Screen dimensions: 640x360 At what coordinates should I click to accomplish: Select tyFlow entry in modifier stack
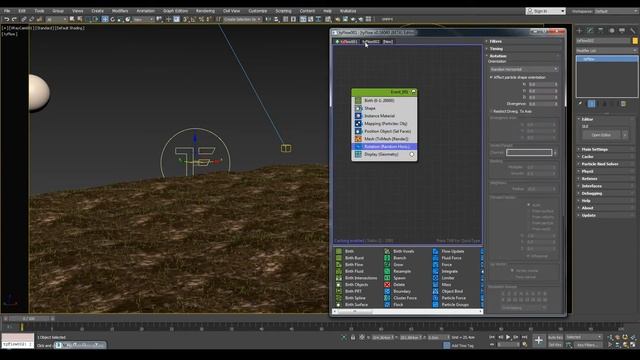(x=607, y=59)
